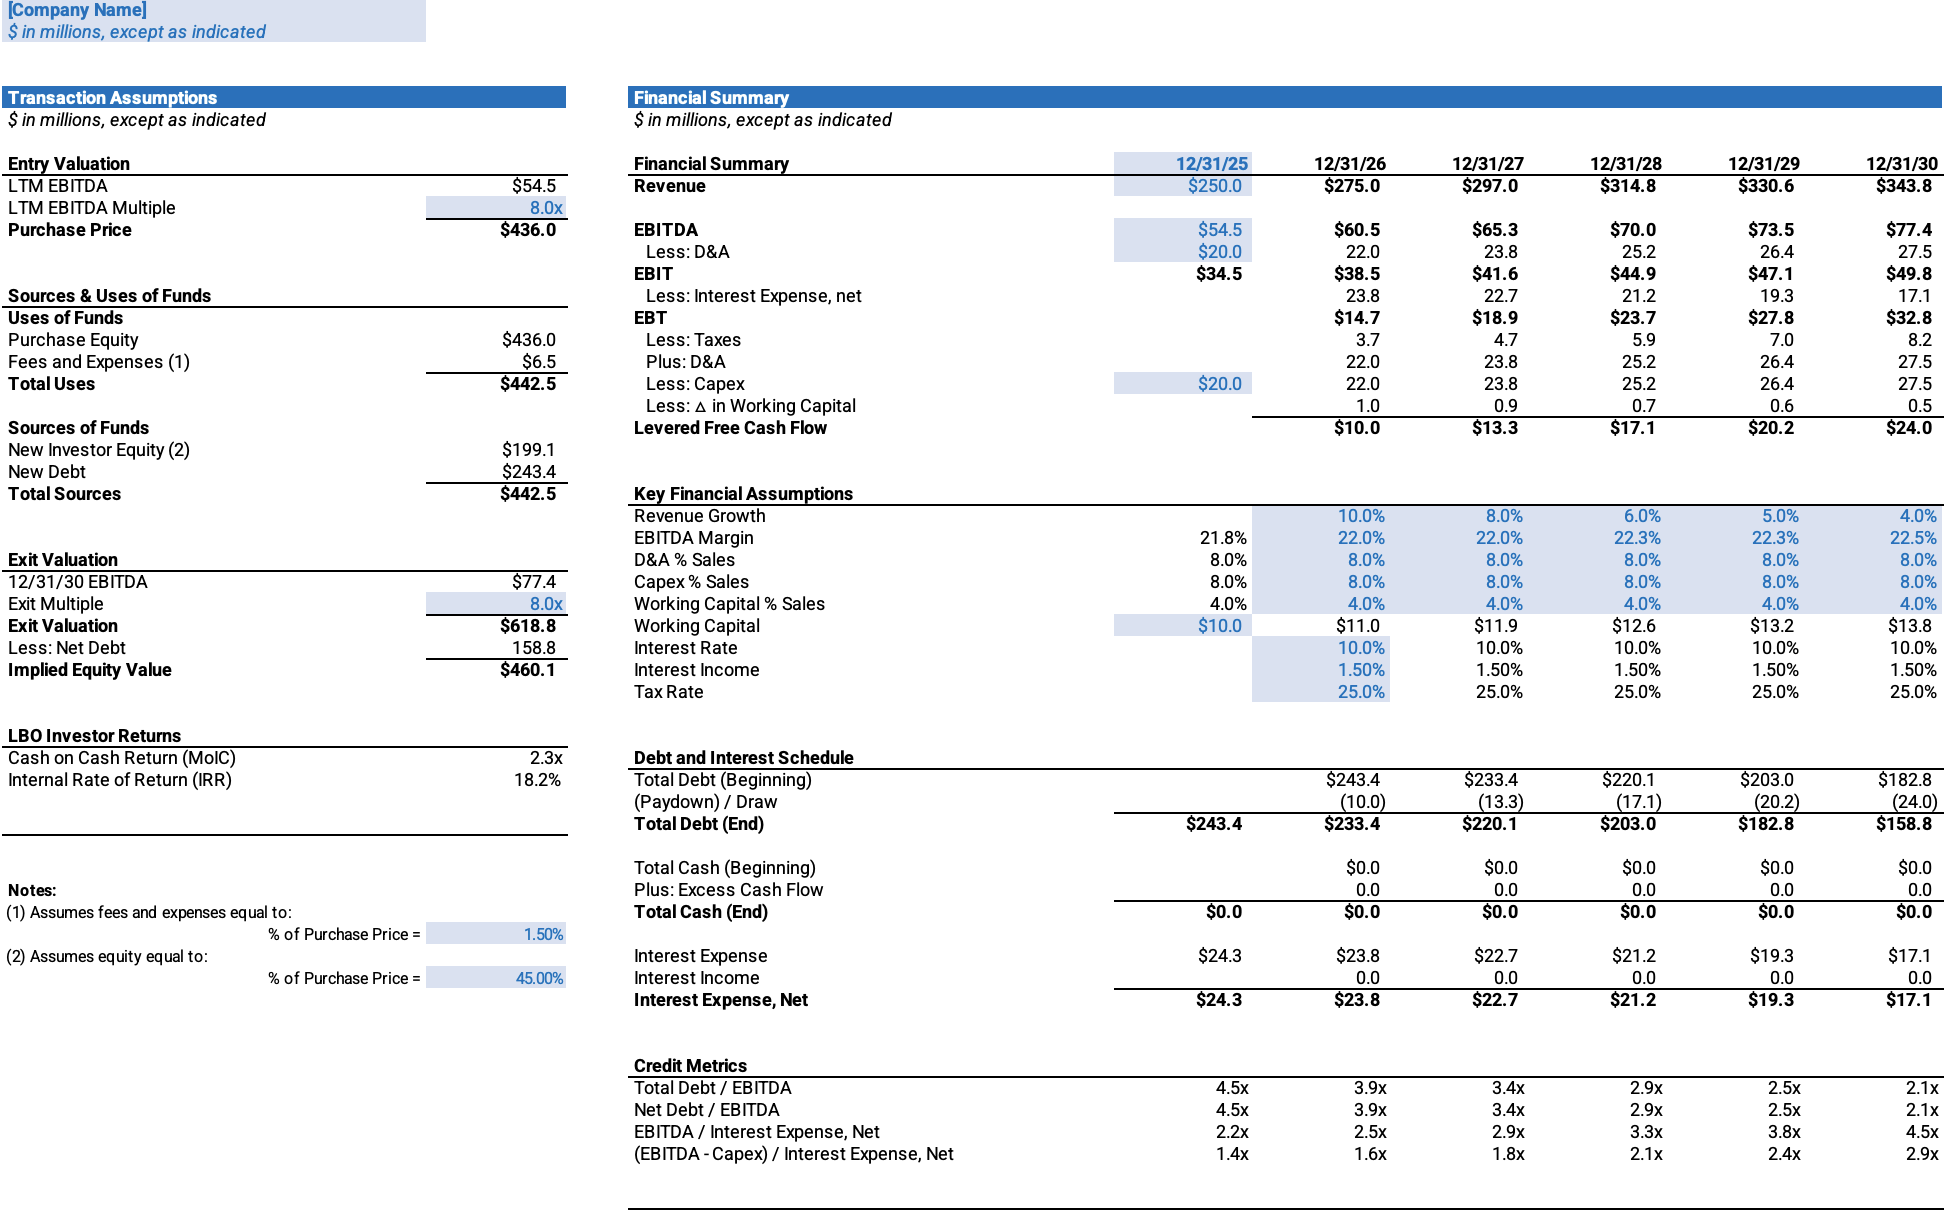Select the 12/31/25 D&A $20.0 cell
The height and width of the screenshot is (1228, 1958).
pyautogui.click(x=1182, y=252)
